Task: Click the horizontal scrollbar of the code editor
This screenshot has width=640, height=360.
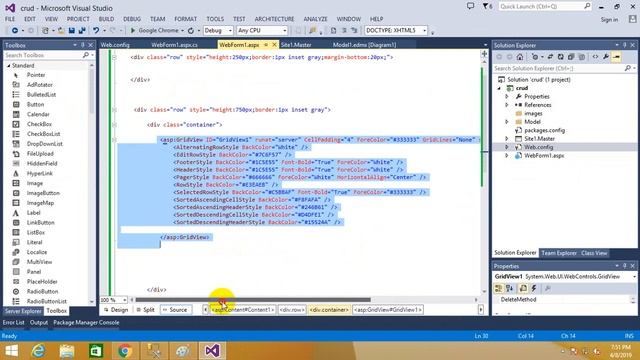Action: tap(253, 300)
